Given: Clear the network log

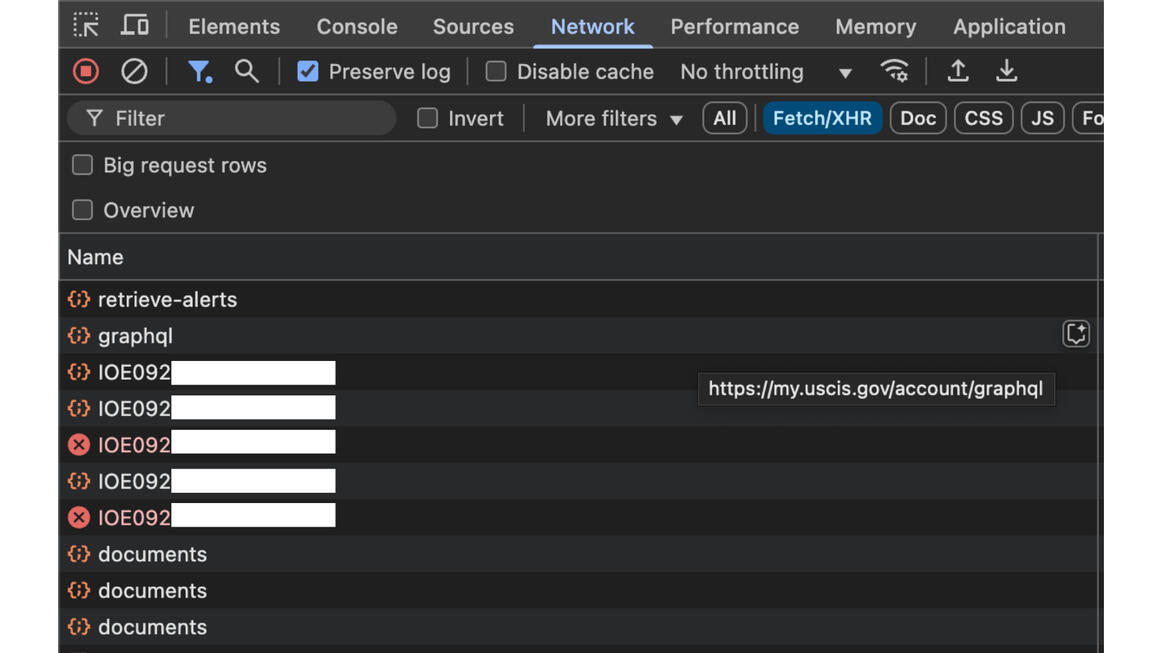Looking at the screenshot, I should [x=134, y=71].
